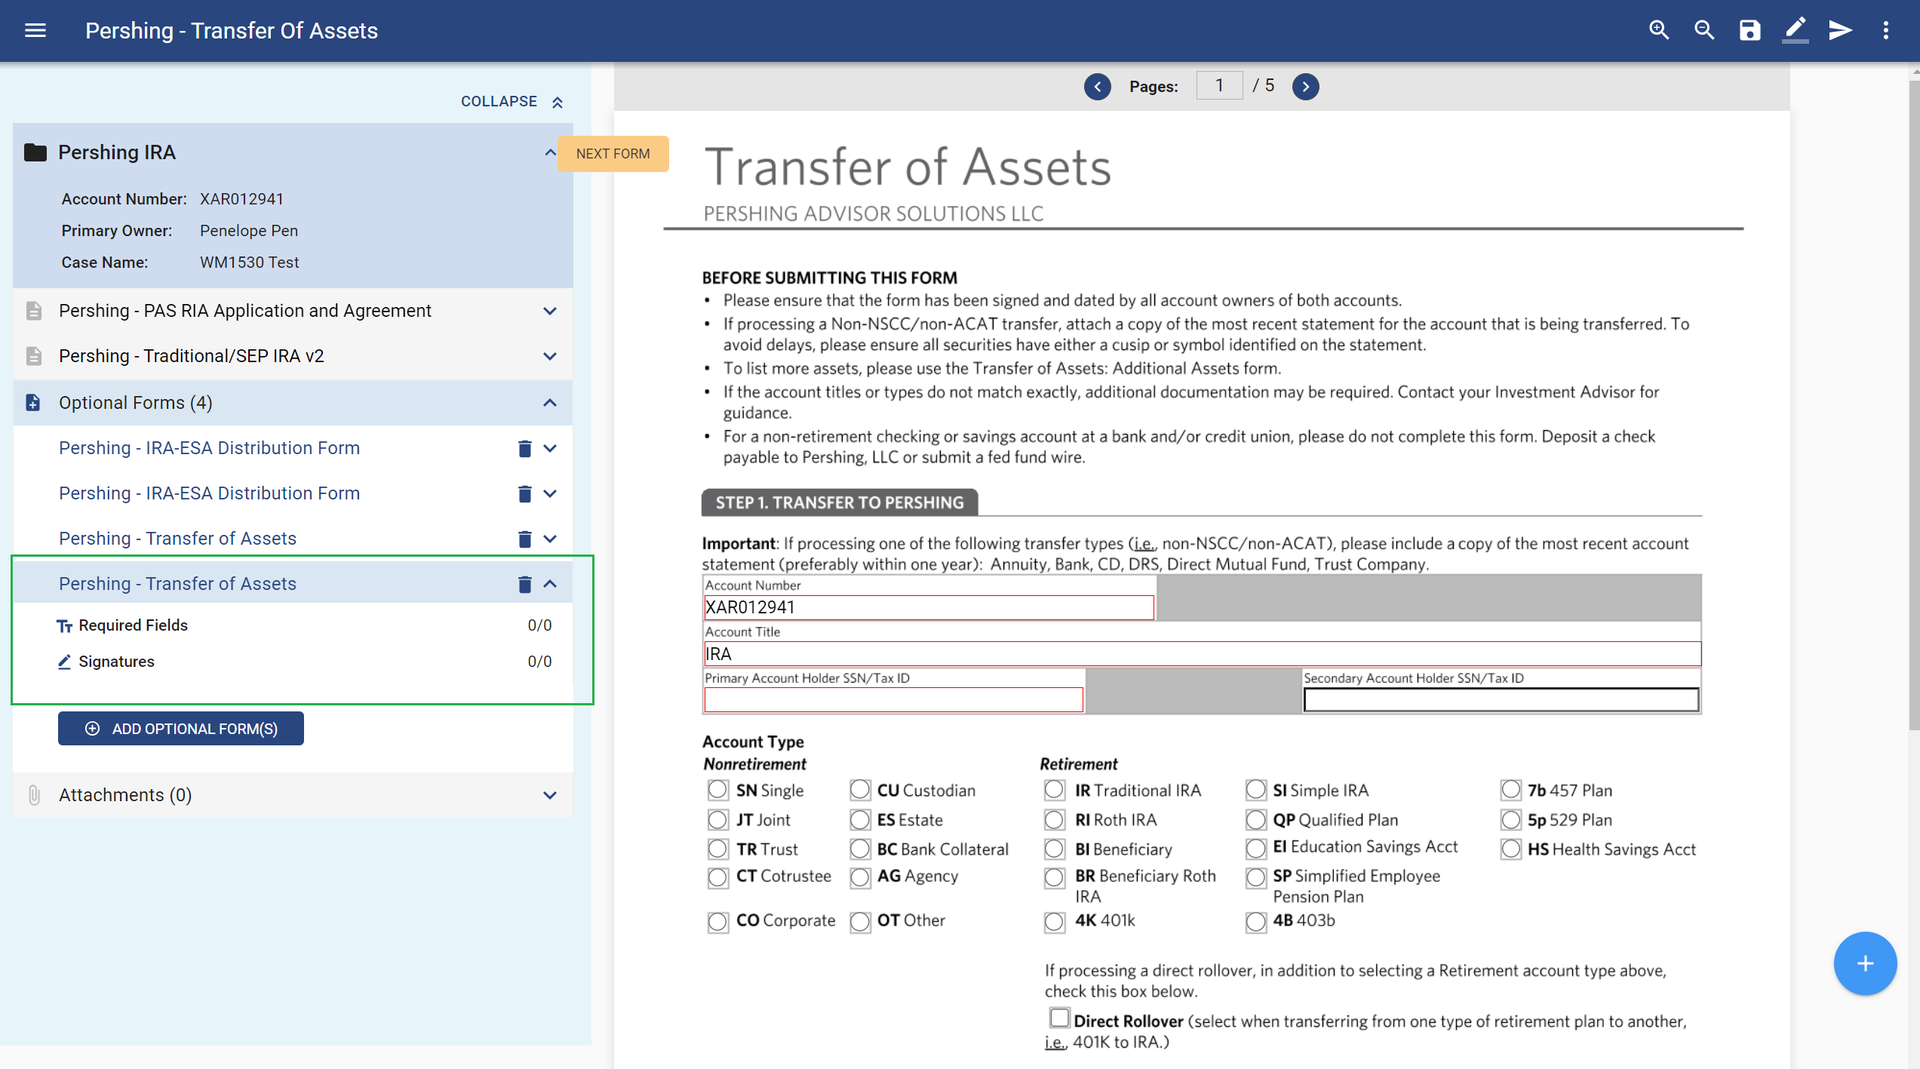This screenshot has height=1069, width=1920.
Task: Click ADD OPTIONAL FORM(S) button
Action: click(x=181, y=728)
